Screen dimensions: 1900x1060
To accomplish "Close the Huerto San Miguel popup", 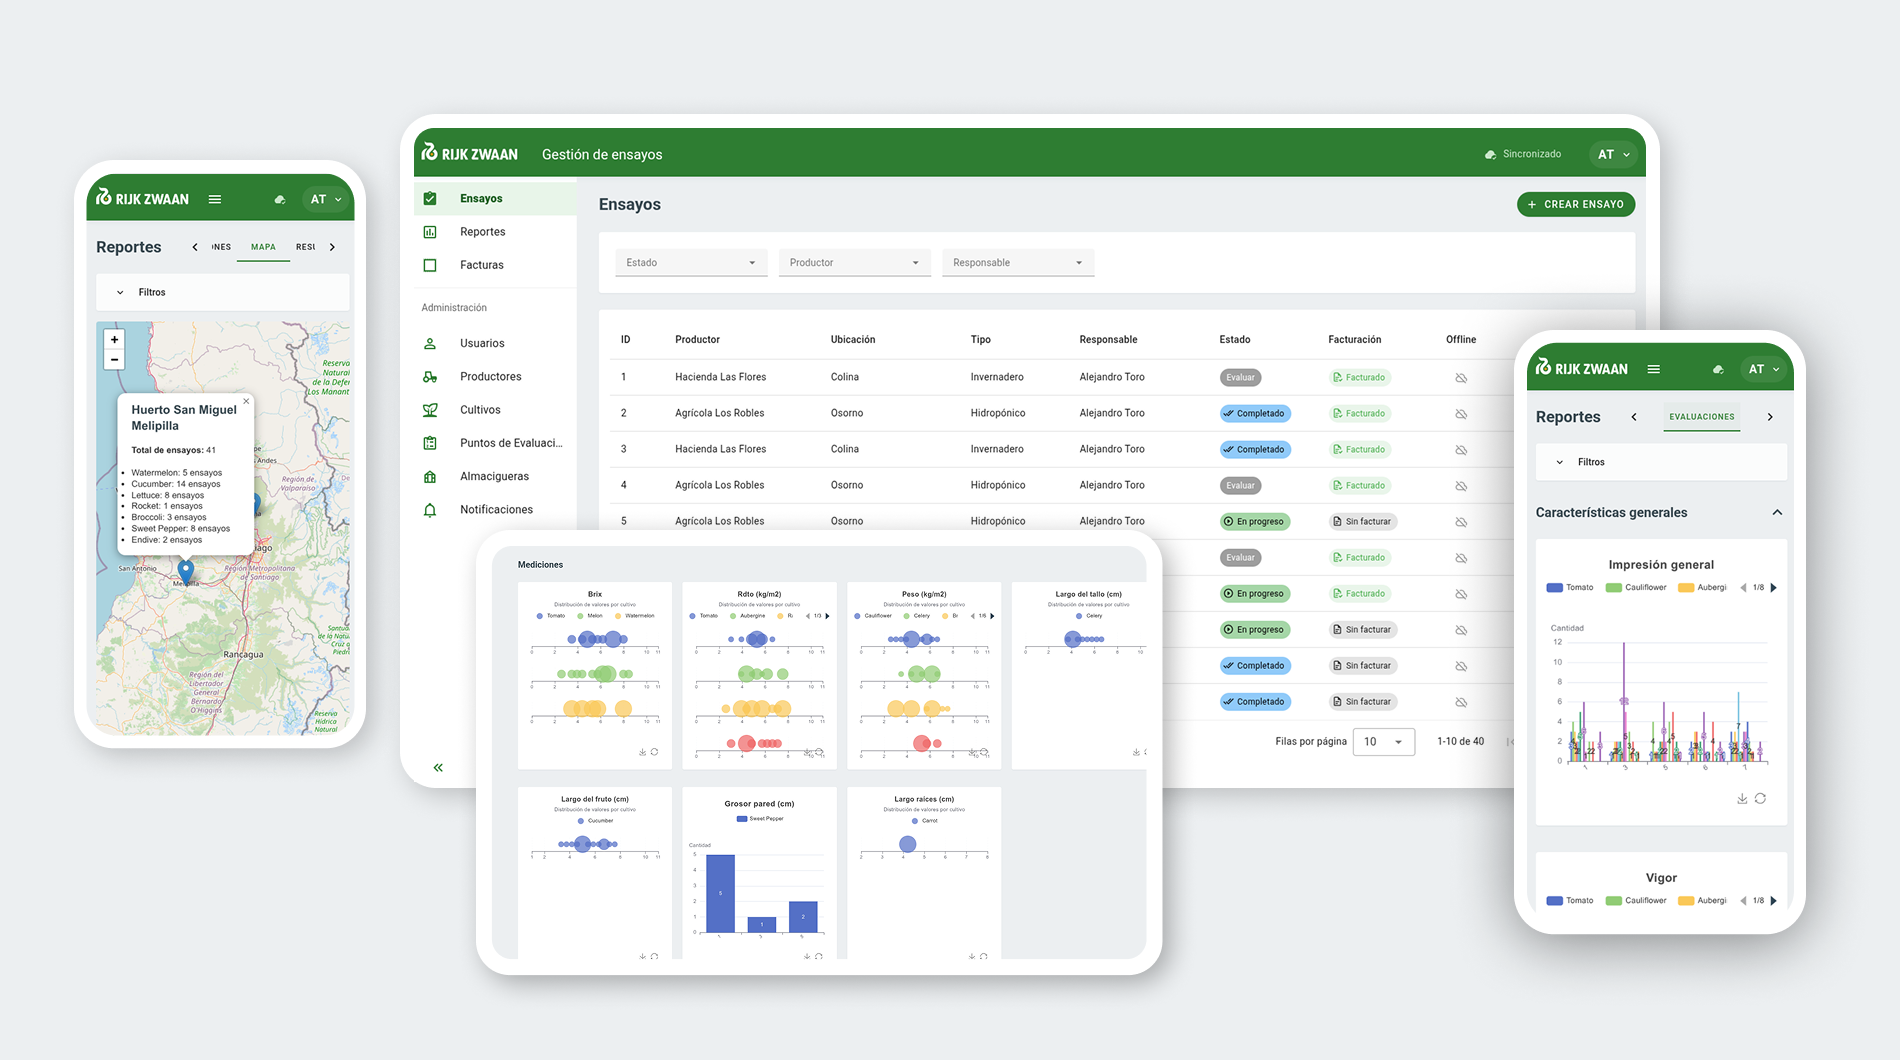I will [x=246, y=401].
